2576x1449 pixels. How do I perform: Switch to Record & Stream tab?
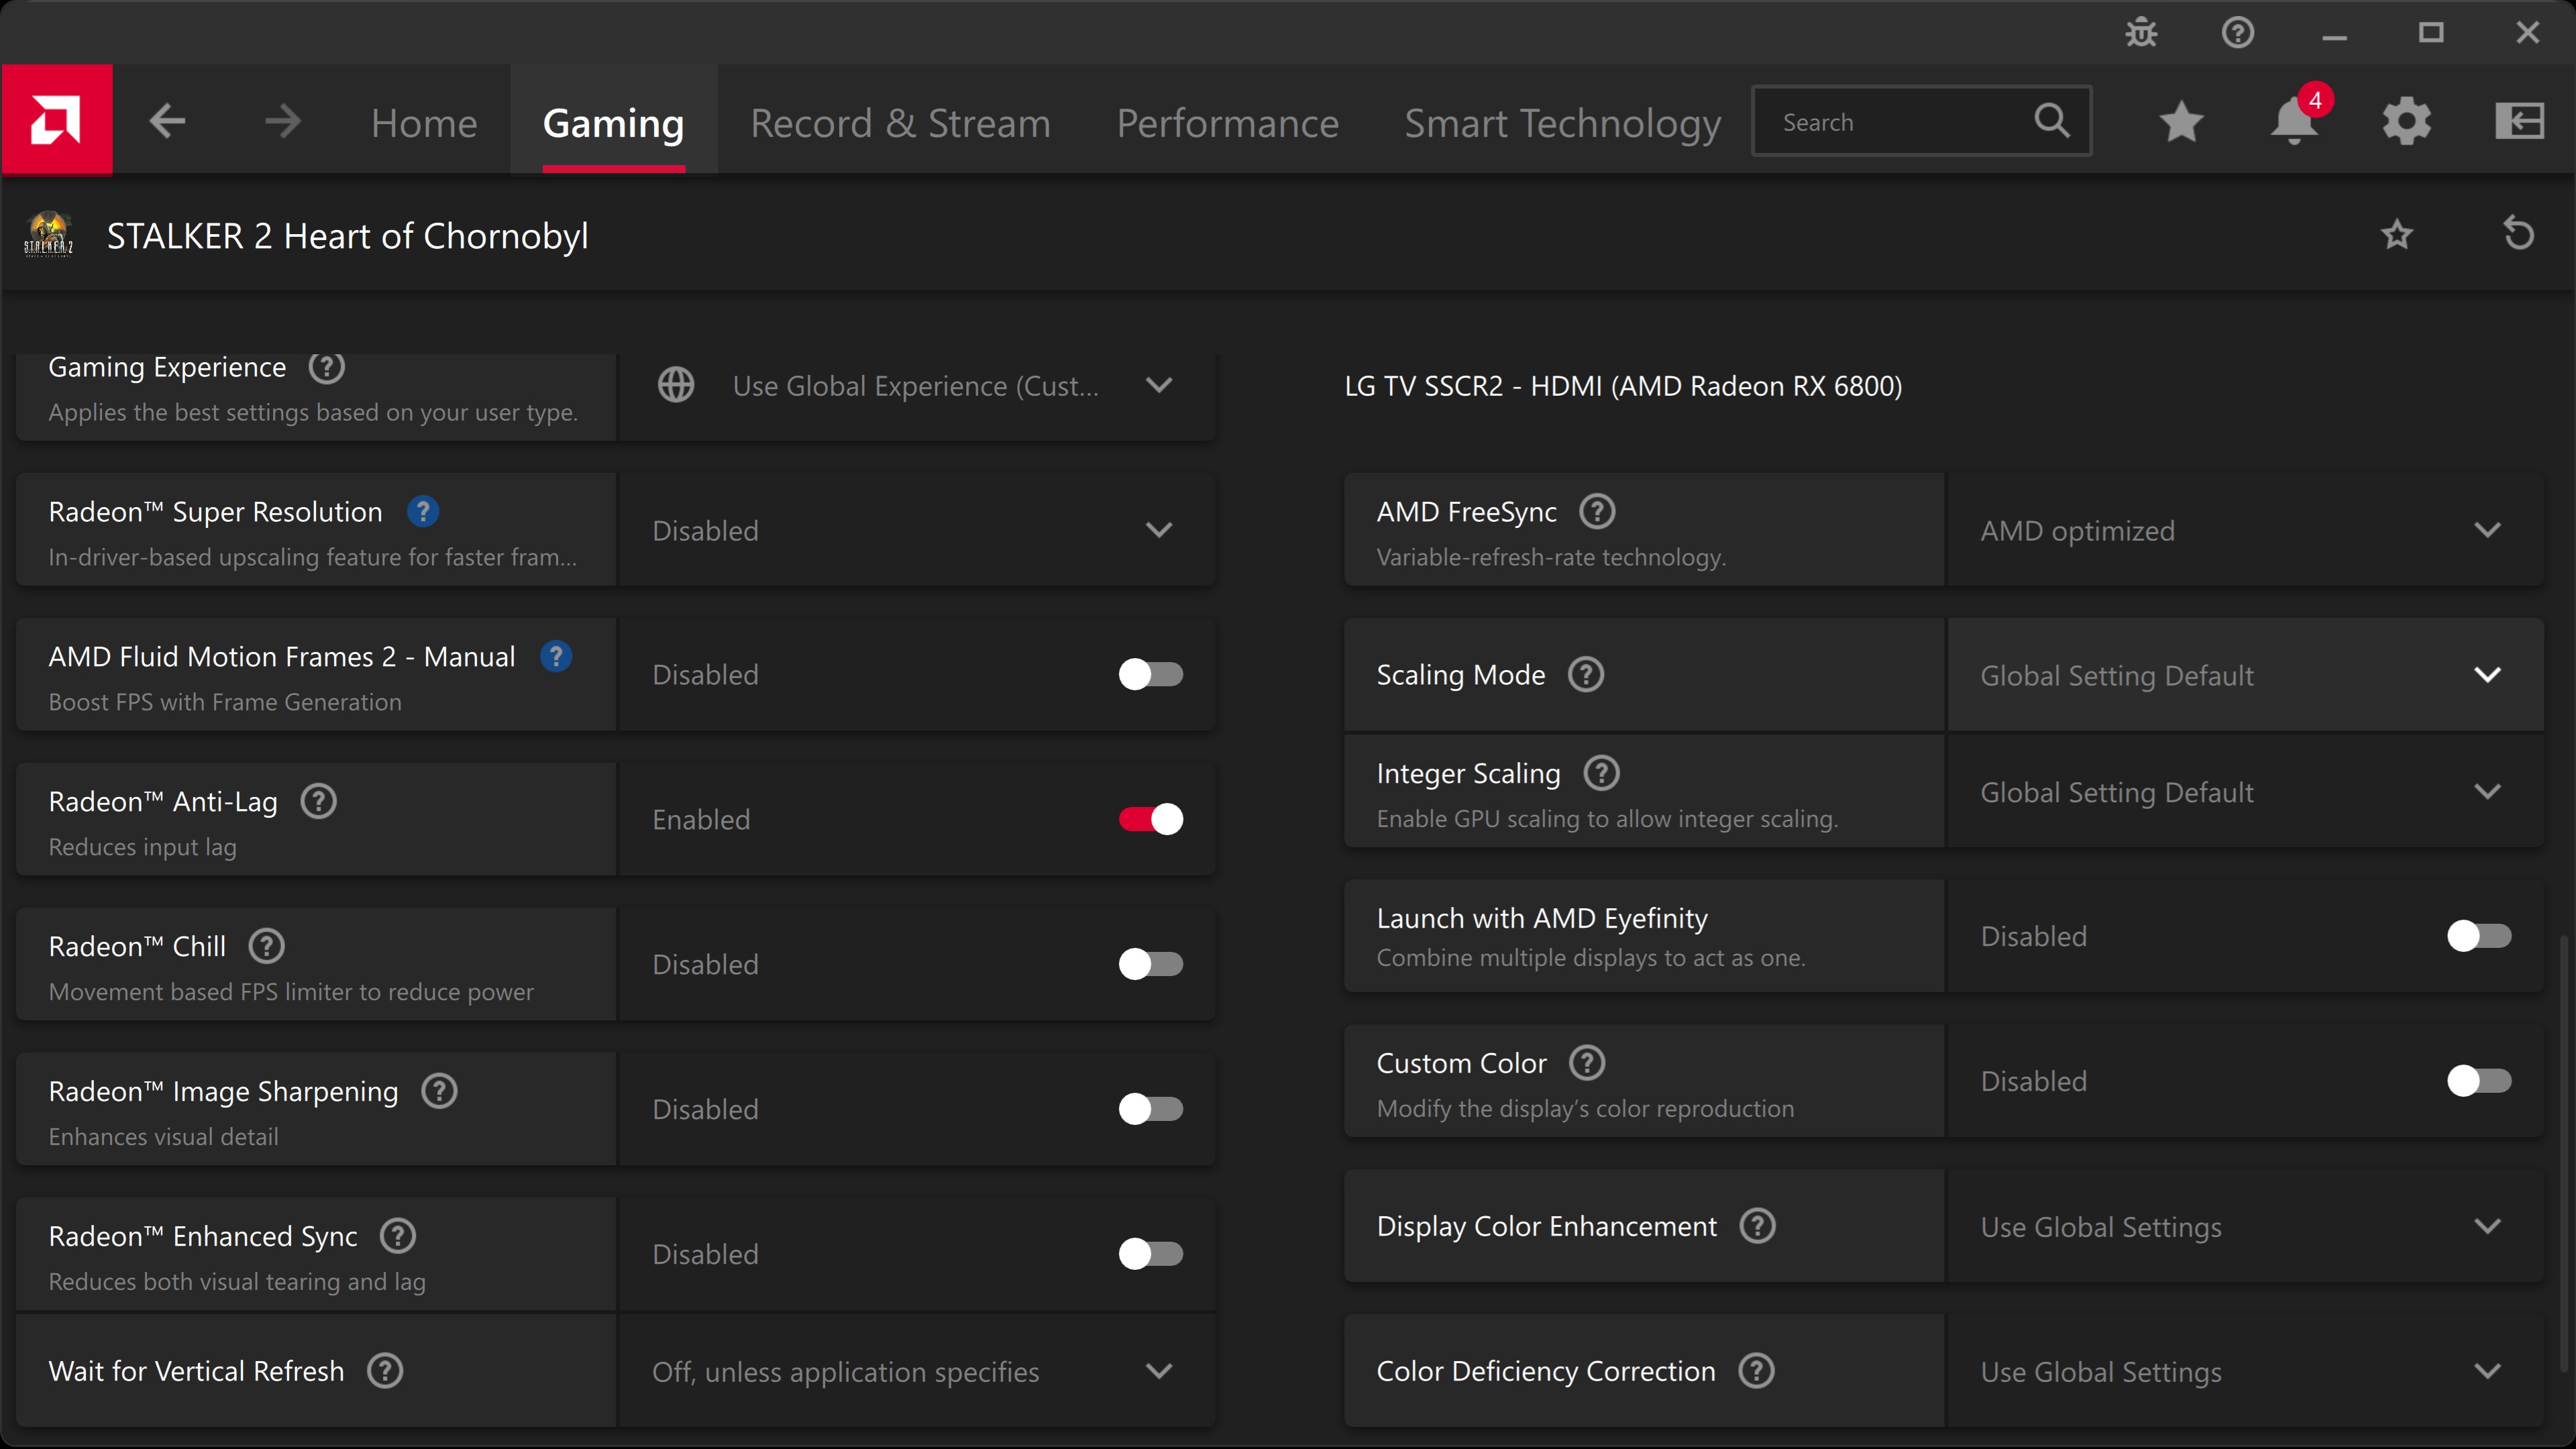coord(900,123)
